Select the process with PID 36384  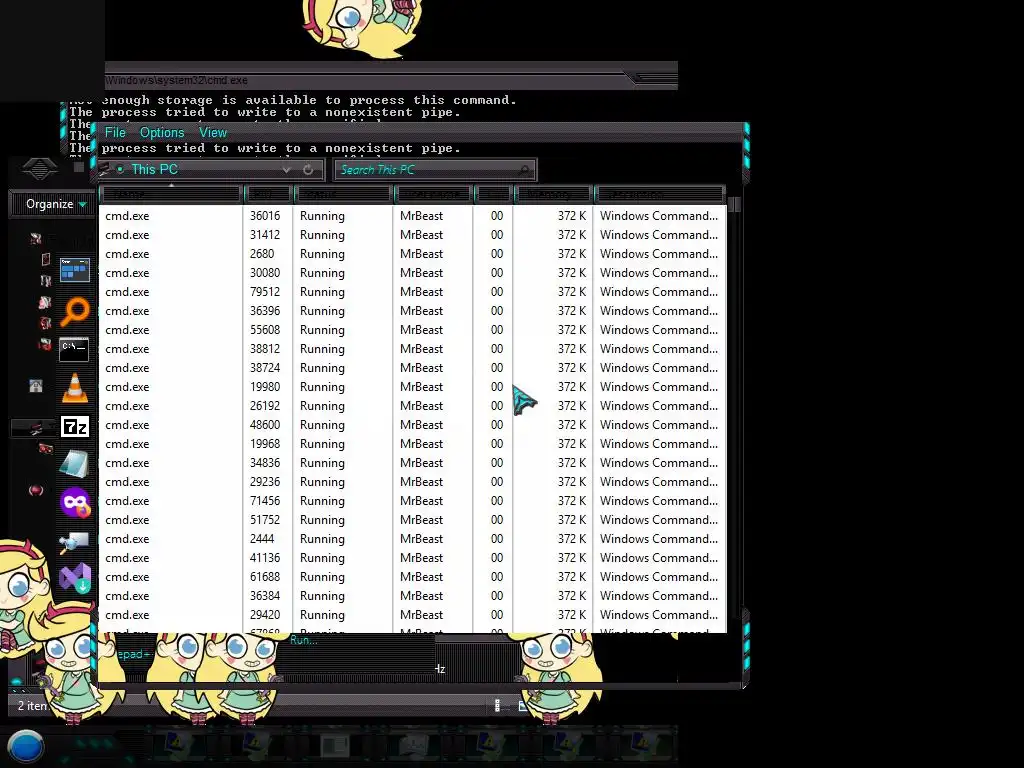click(x=413, y=596)
